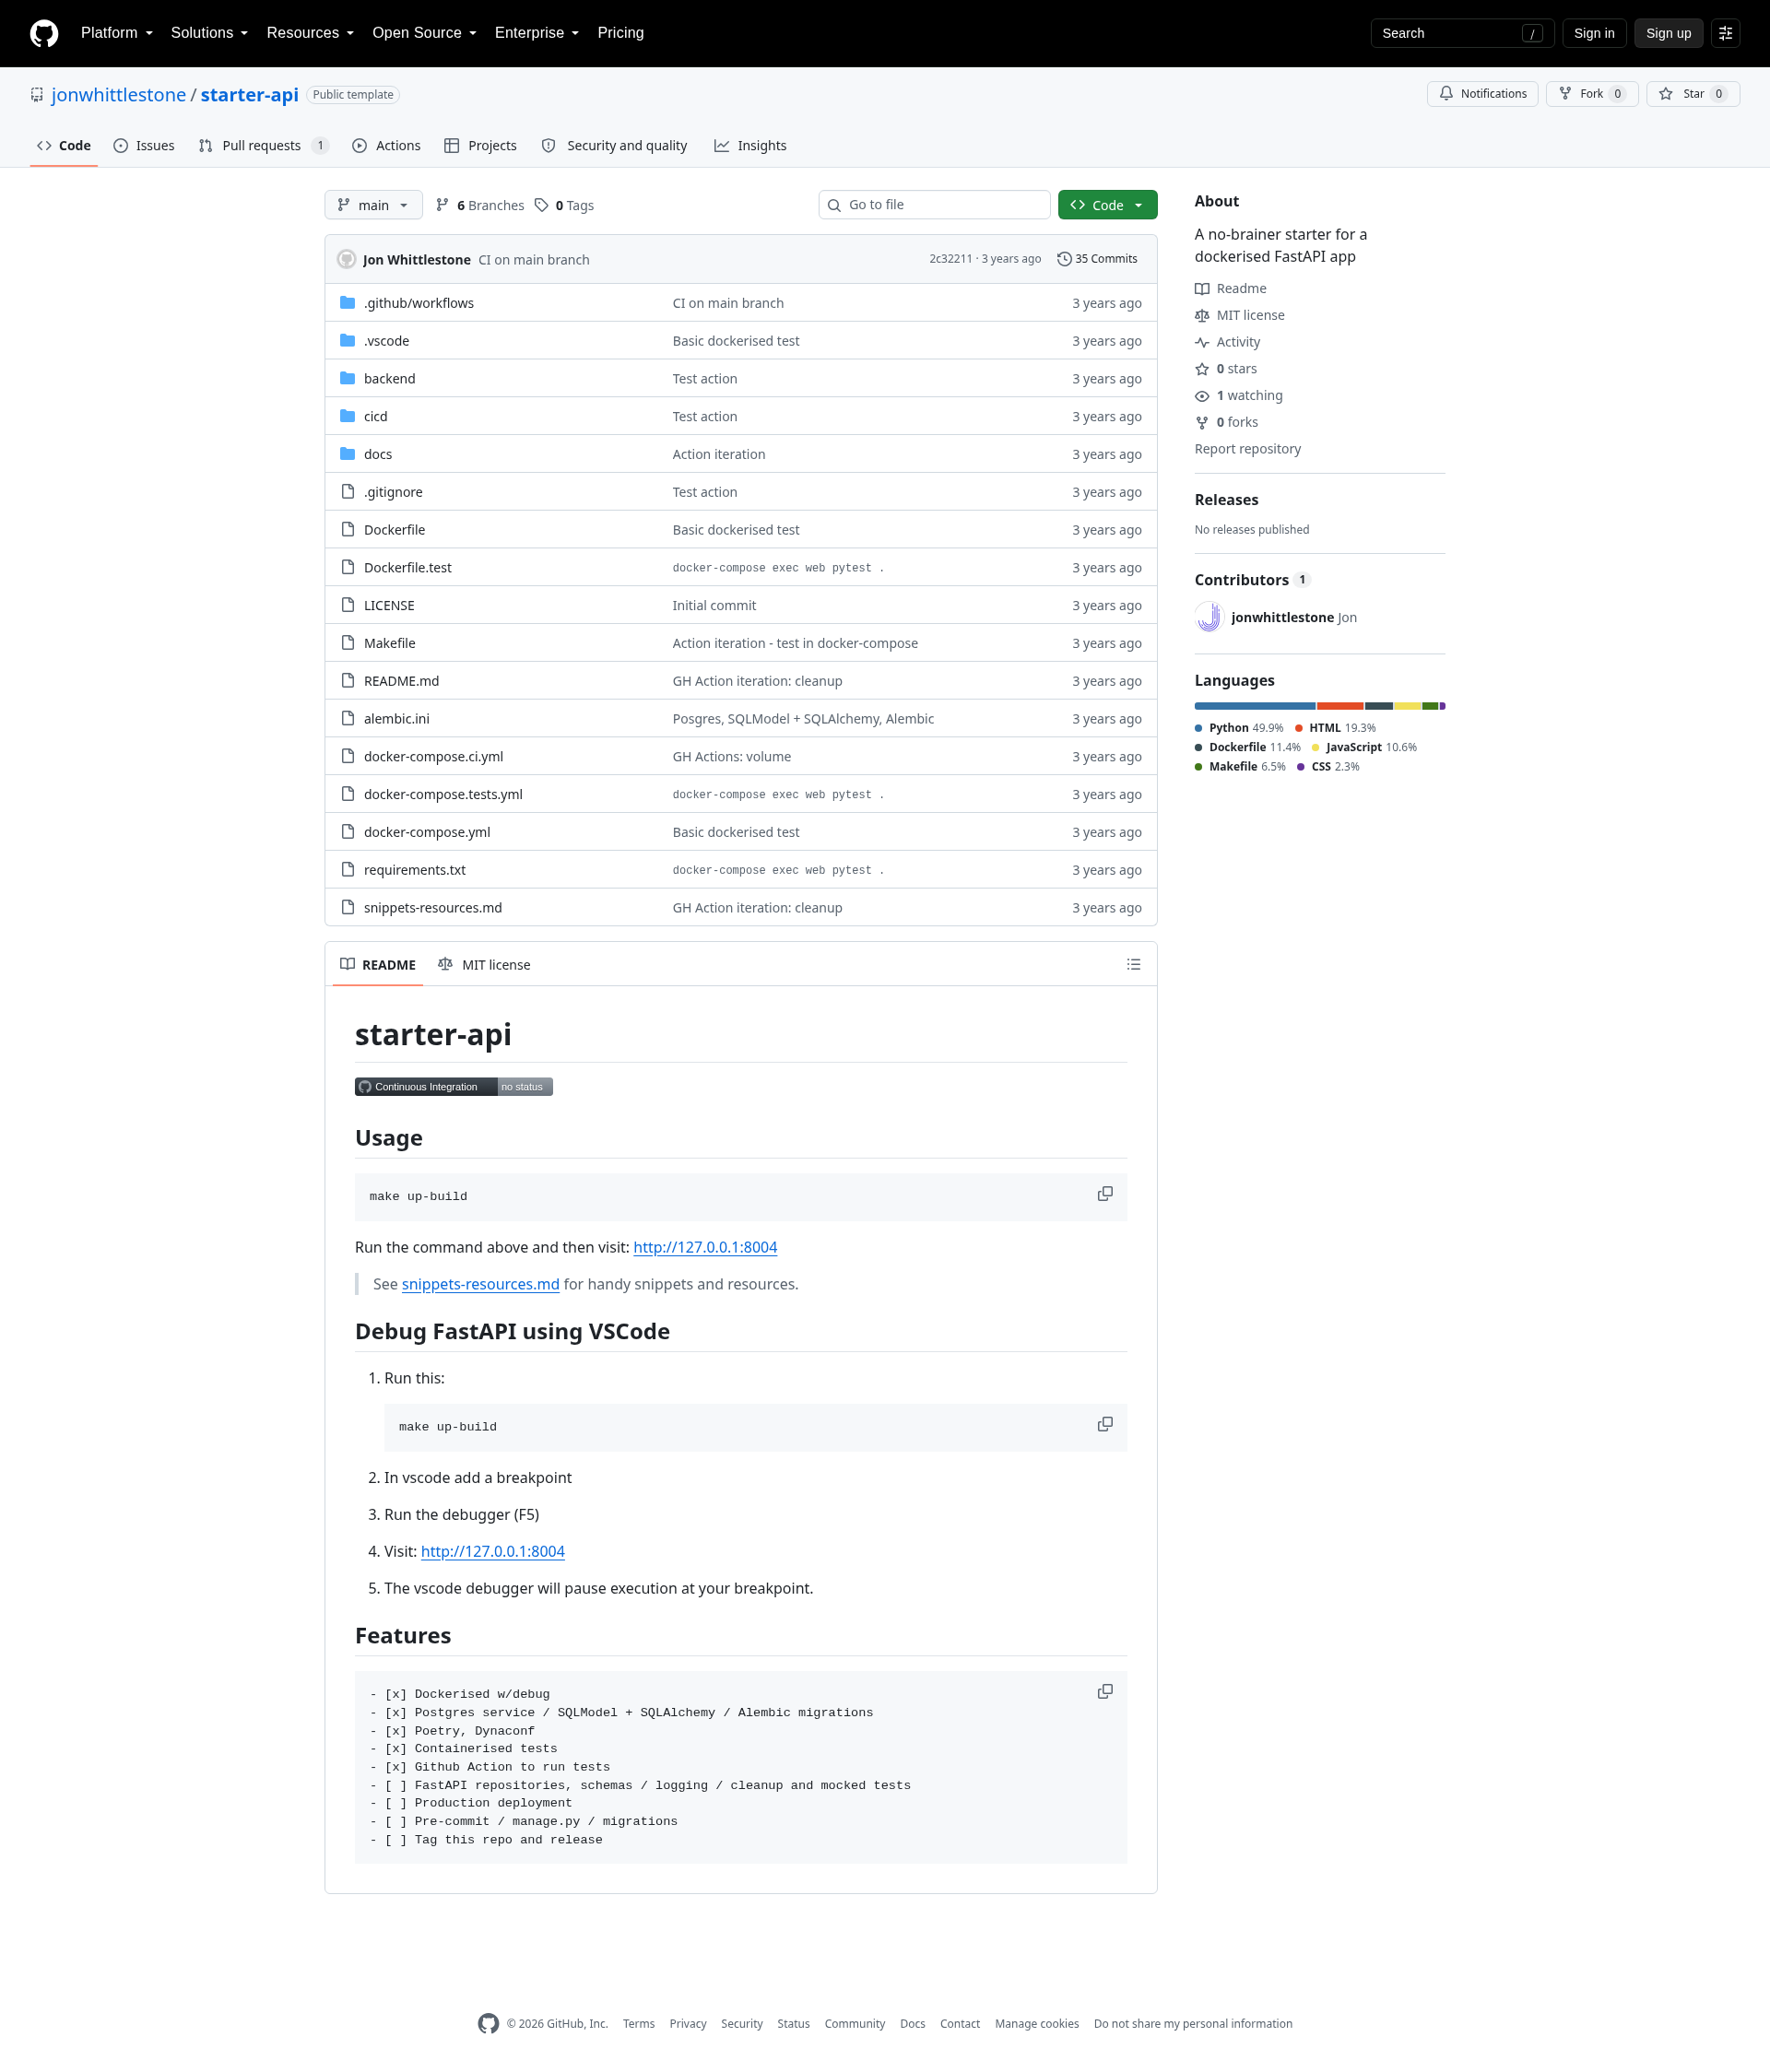1770x2072 pixels.
Task: Star the starter-api repository
Action: pos(1693,94)
